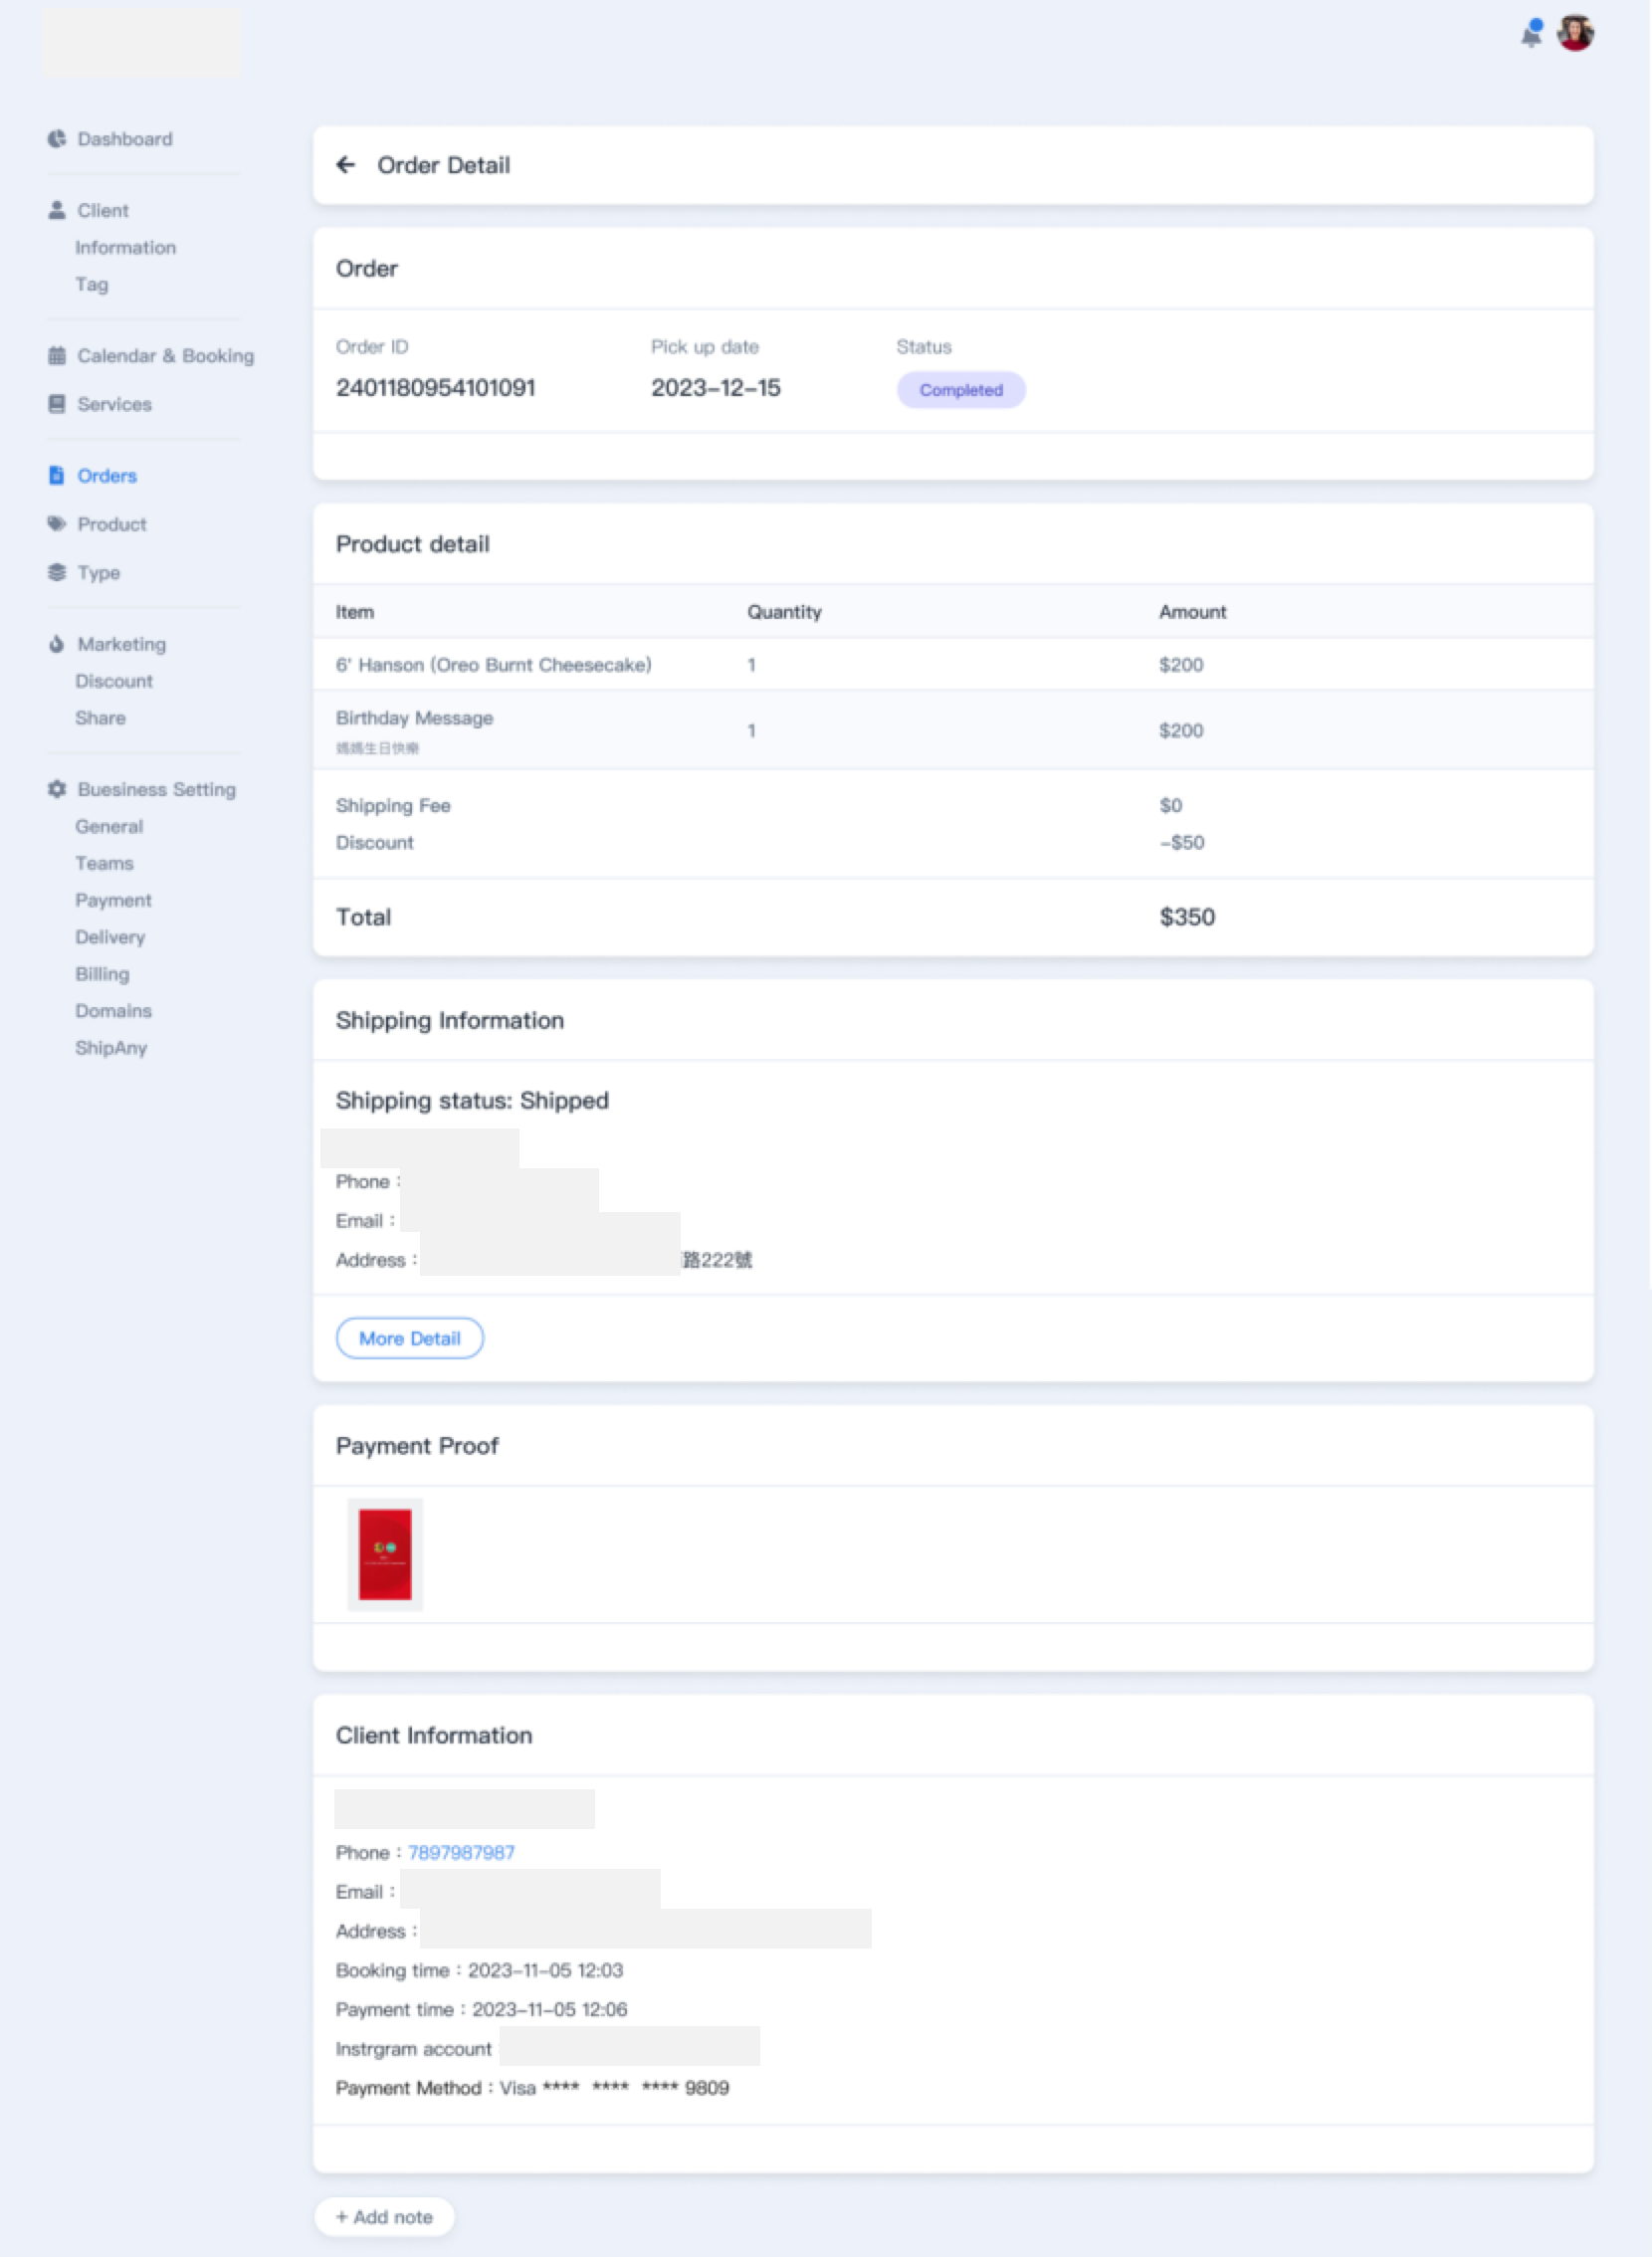Image resolution: width=1652 pixels, height=2257 pixels.
Task: Open Payment under business settings
Action: 113,900
